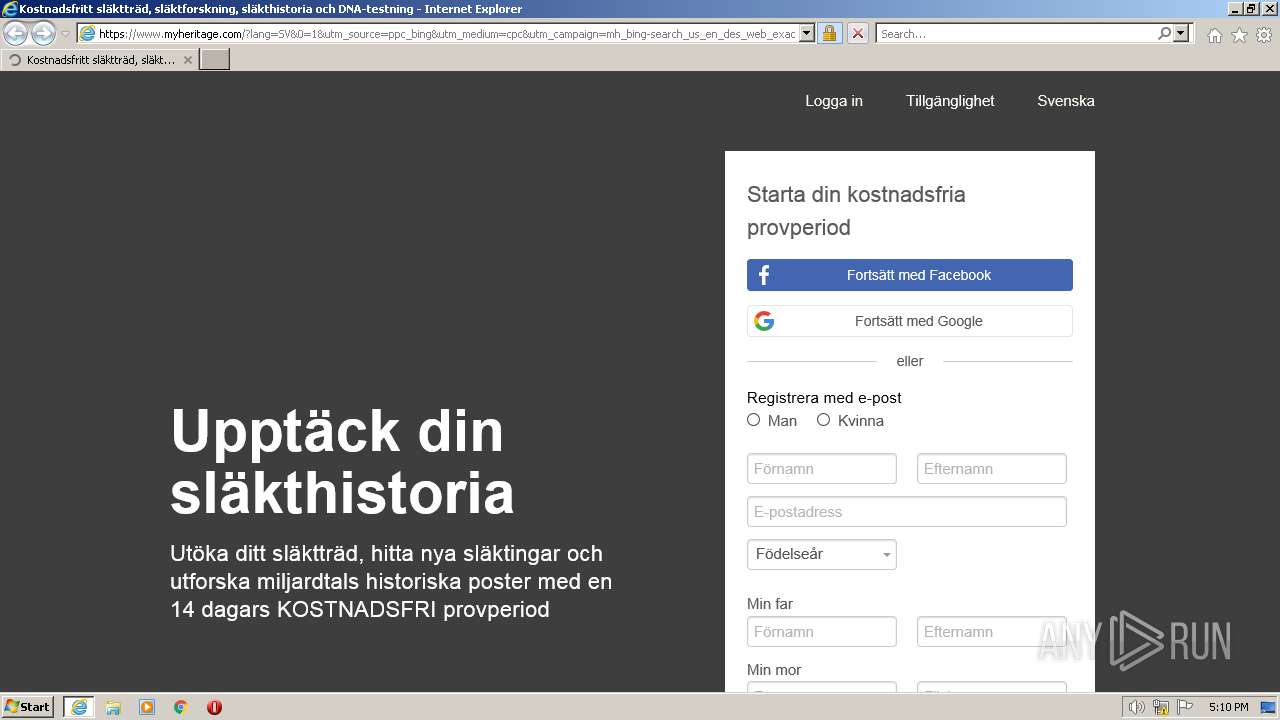Click the myheritage.com address bar URL
The image size is (1280, 720).
(x=447, y=33)
